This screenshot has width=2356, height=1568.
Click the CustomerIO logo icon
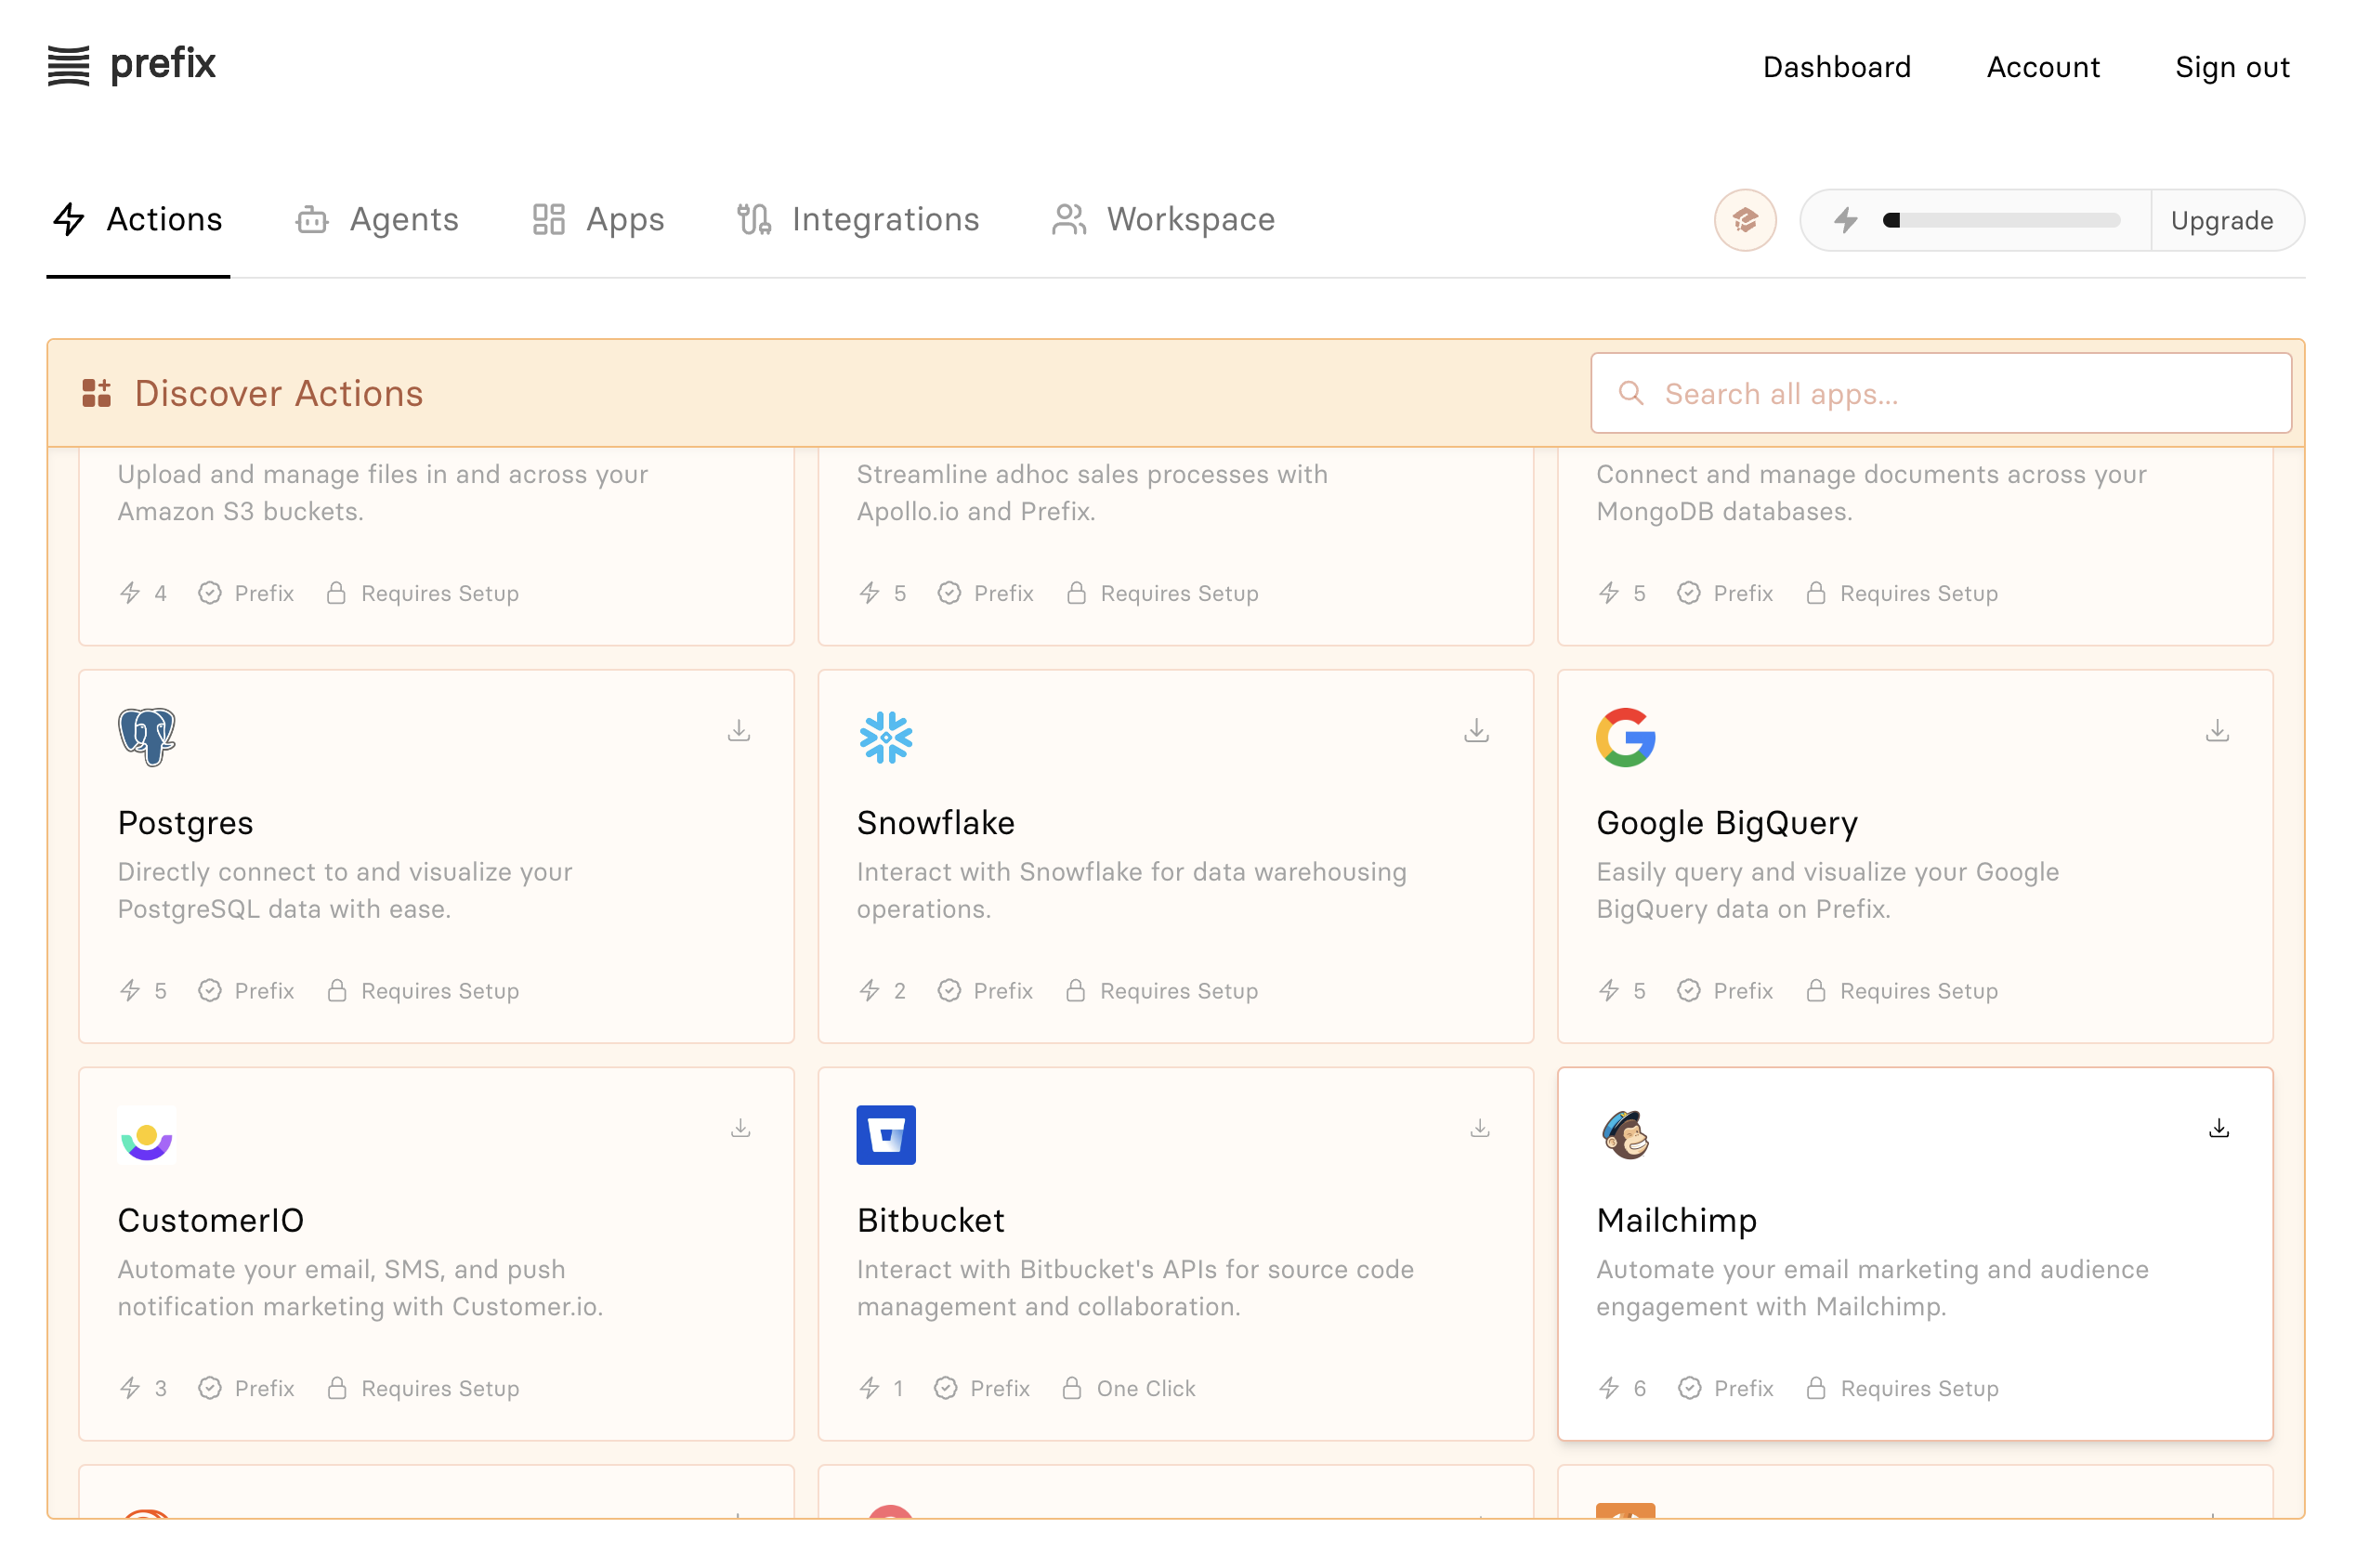point(147,1135)
